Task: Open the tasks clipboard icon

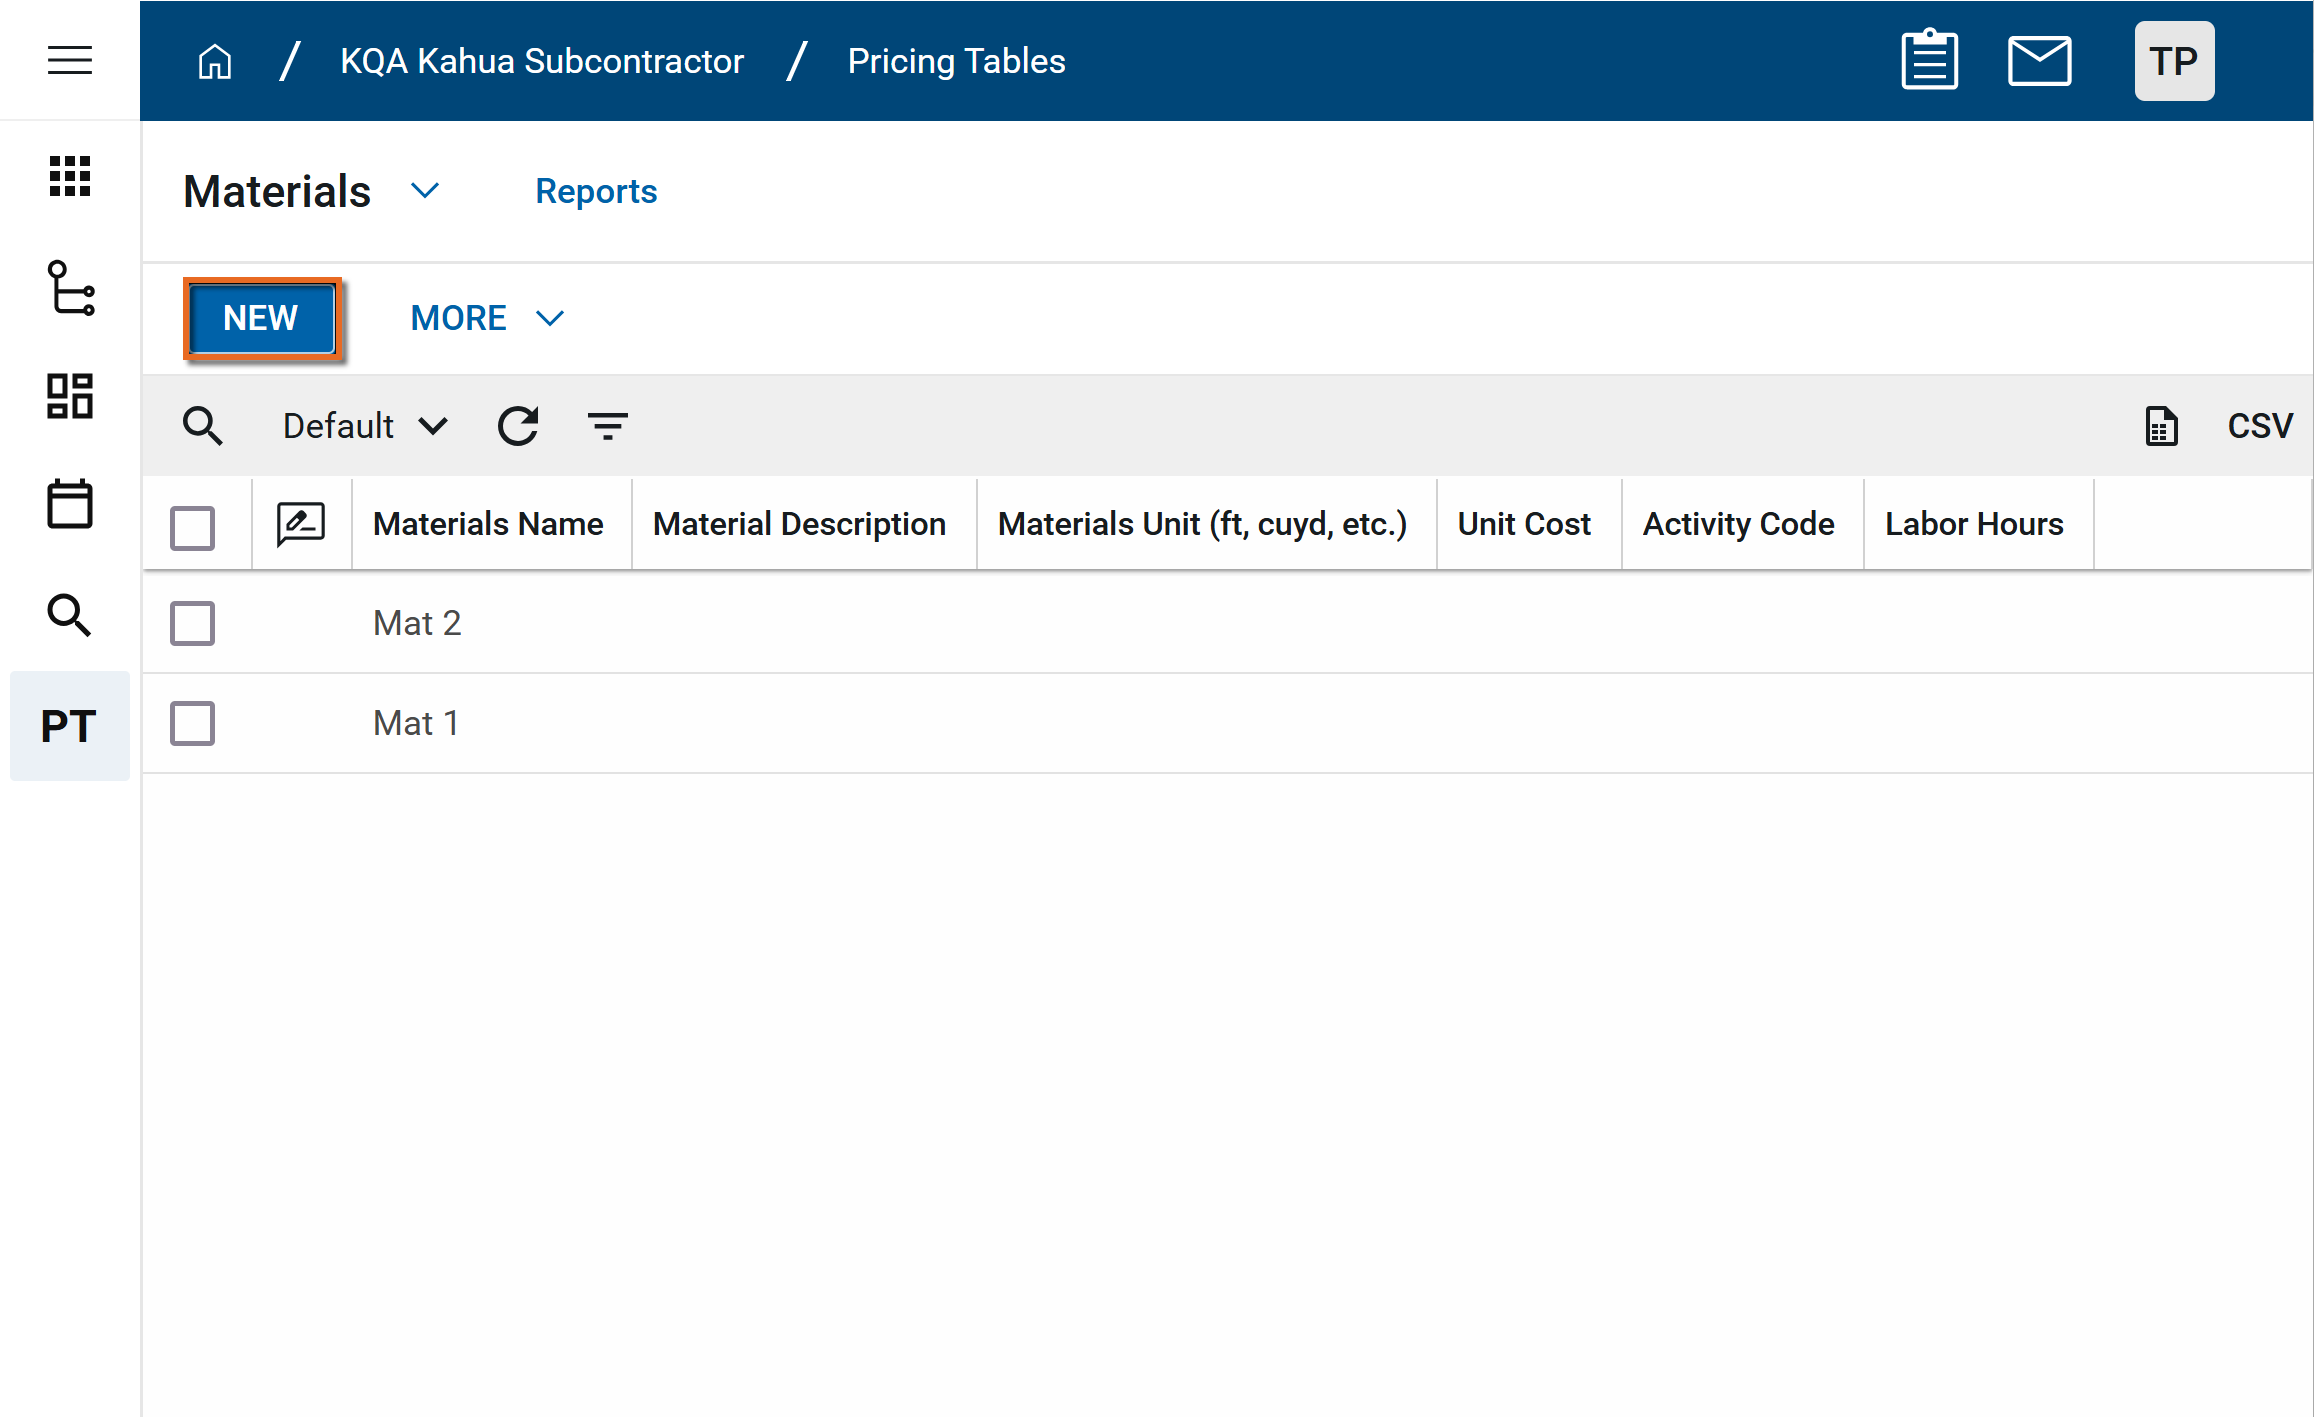Action: 1929,61
